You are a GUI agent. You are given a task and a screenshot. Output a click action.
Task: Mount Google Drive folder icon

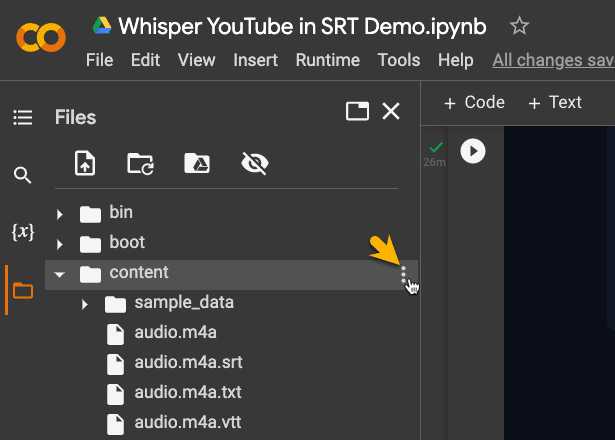pos(197,163)
